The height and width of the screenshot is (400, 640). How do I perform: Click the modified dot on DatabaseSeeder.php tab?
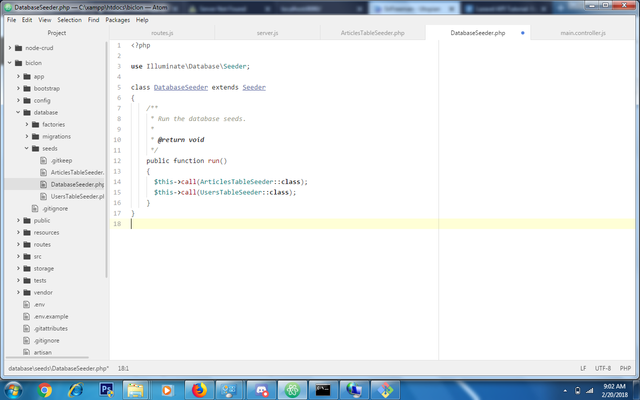point(522,33)
